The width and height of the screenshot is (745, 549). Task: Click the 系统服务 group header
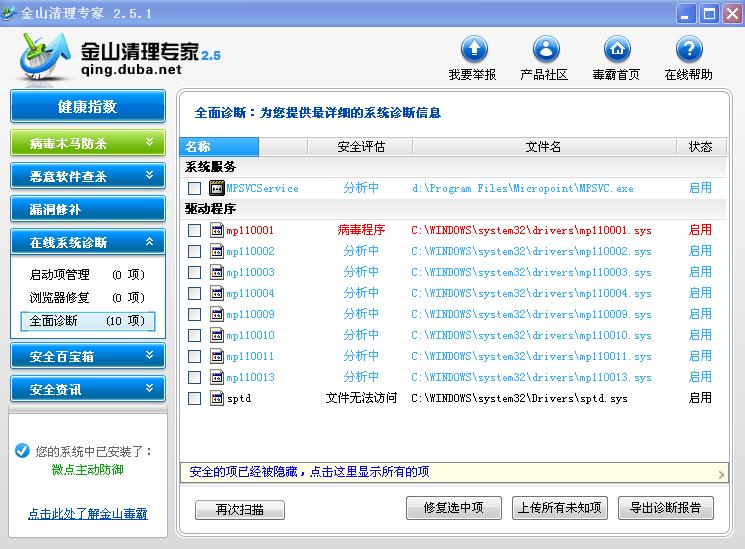(x=210, y=167)
